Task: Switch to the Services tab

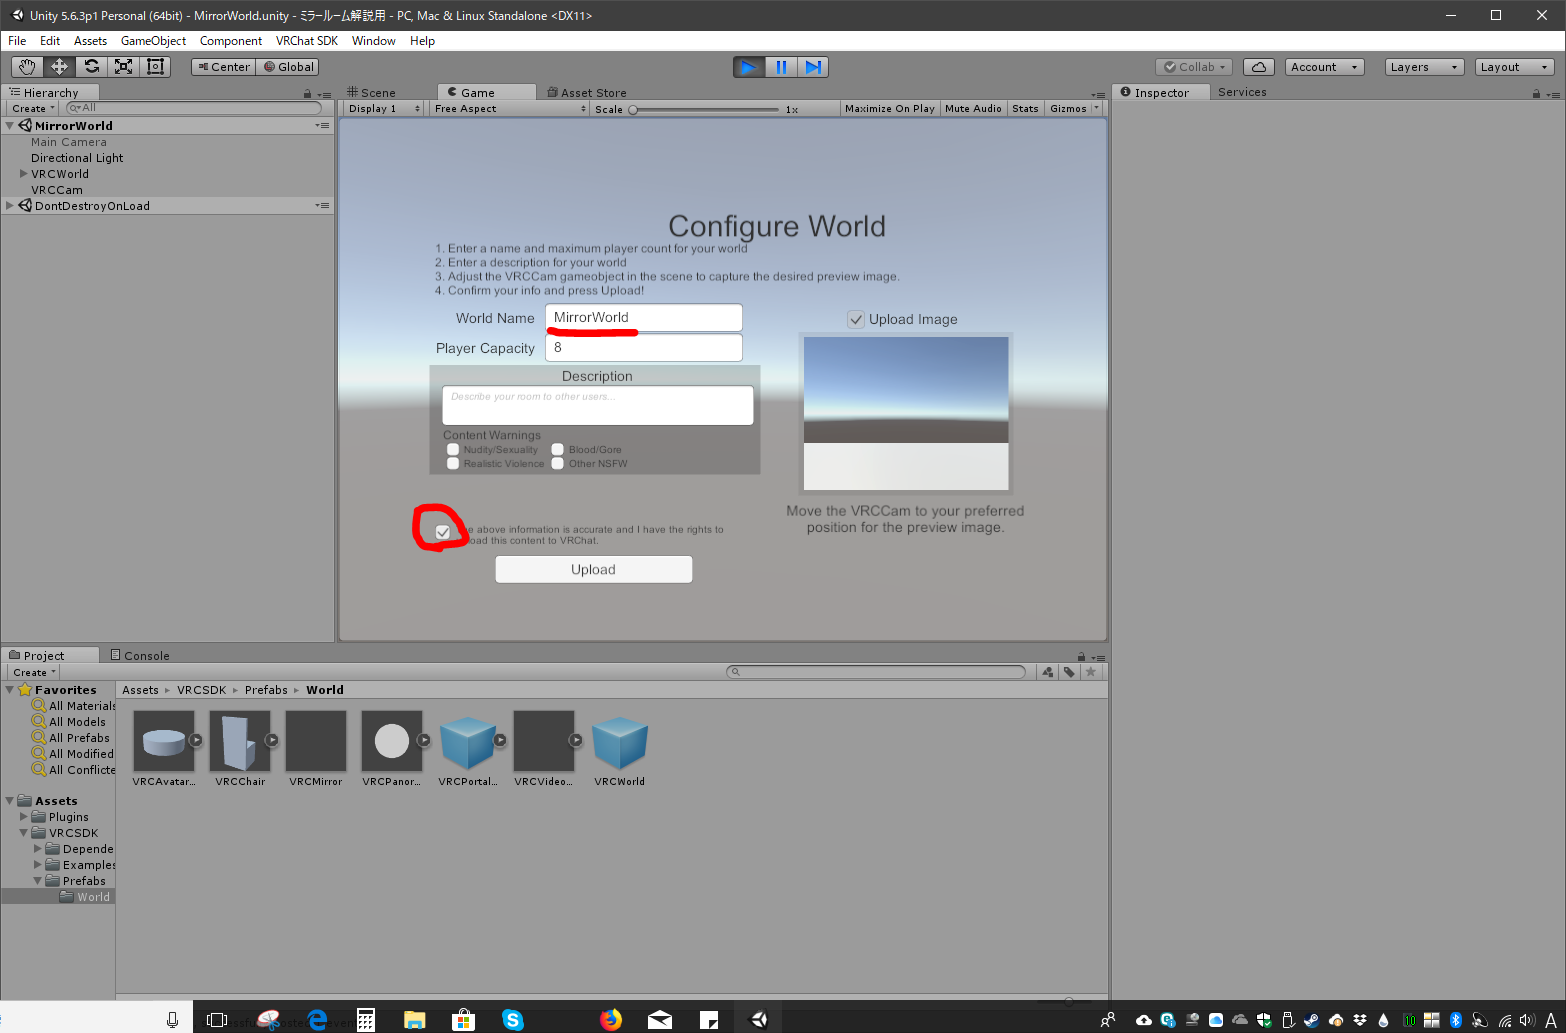Action: coord(1242,92)
